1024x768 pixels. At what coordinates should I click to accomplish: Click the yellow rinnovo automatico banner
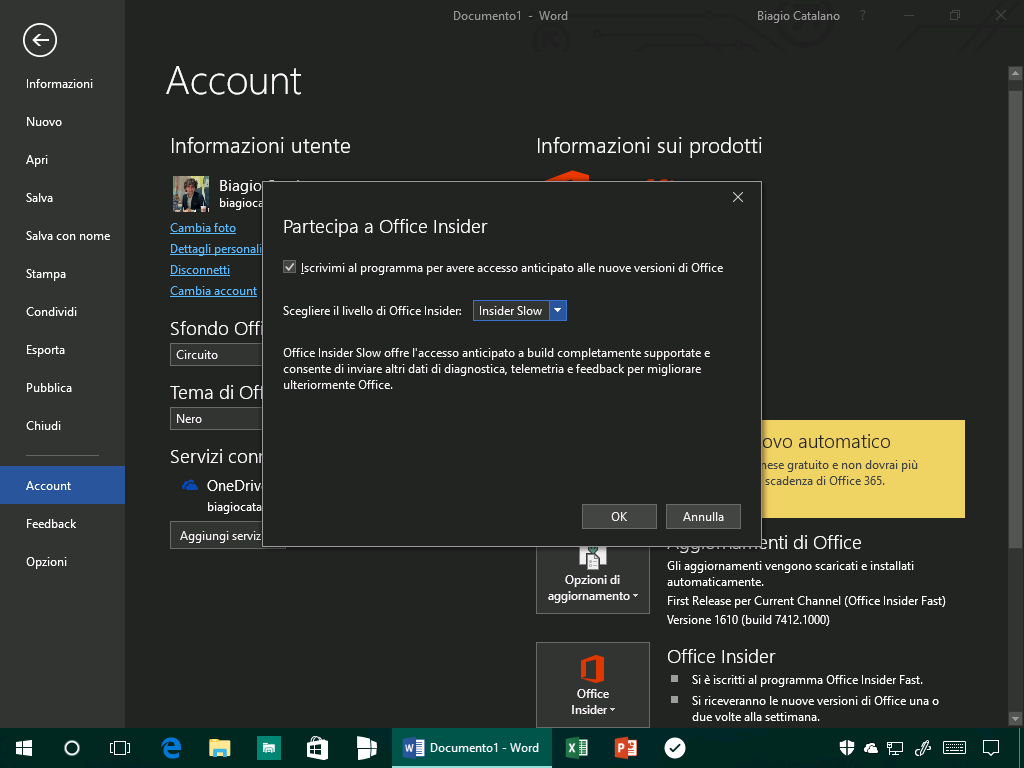(863, 468)
